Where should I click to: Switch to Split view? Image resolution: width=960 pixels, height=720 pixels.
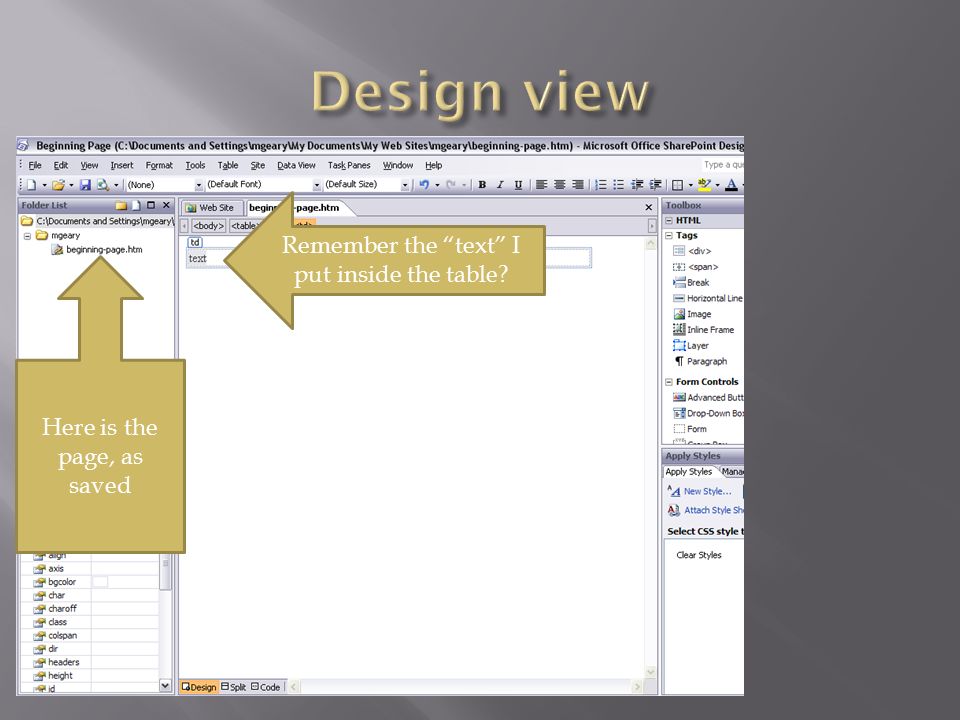coord(233,687)
